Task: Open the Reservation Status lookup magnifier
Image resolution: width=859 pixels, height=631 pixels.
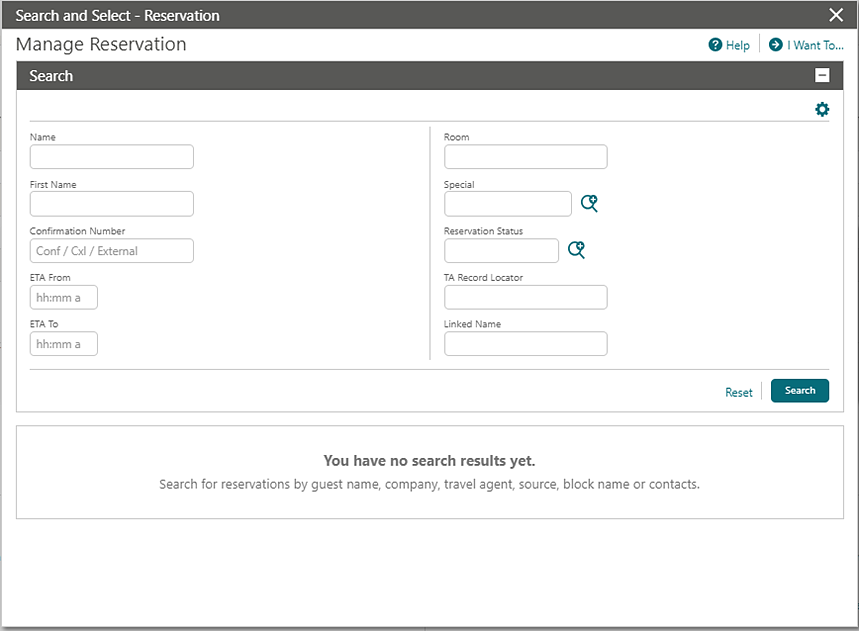Action: pos(576,250)
